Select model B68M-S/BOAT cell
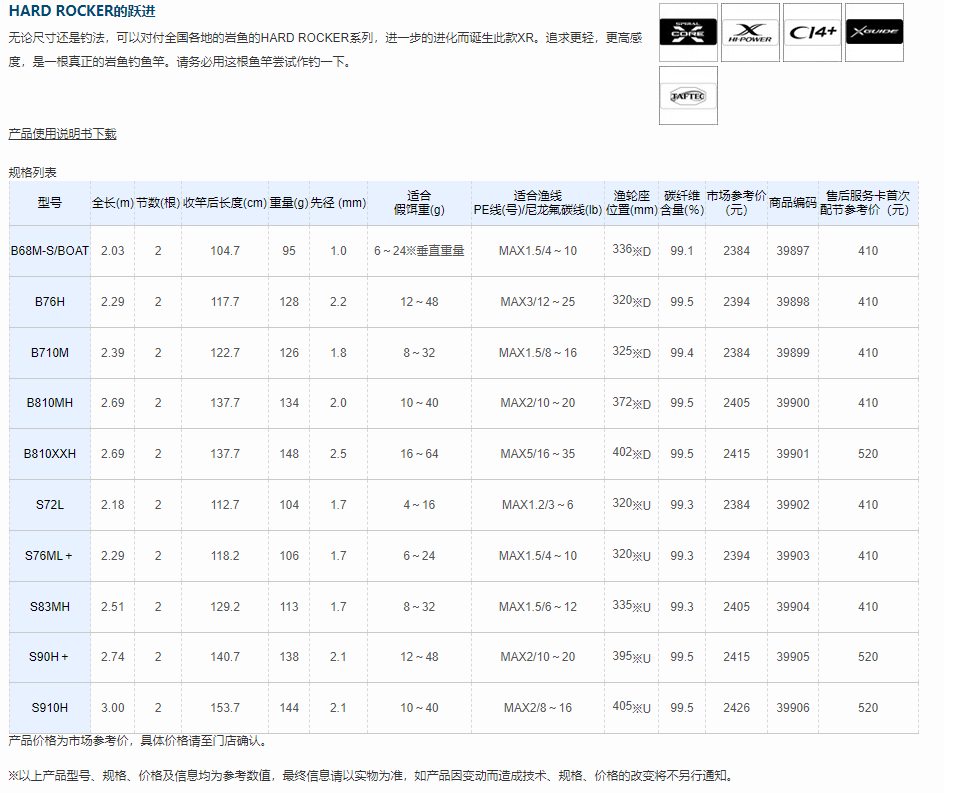Viewport: 961px width, 793px height. coord(50,251)
